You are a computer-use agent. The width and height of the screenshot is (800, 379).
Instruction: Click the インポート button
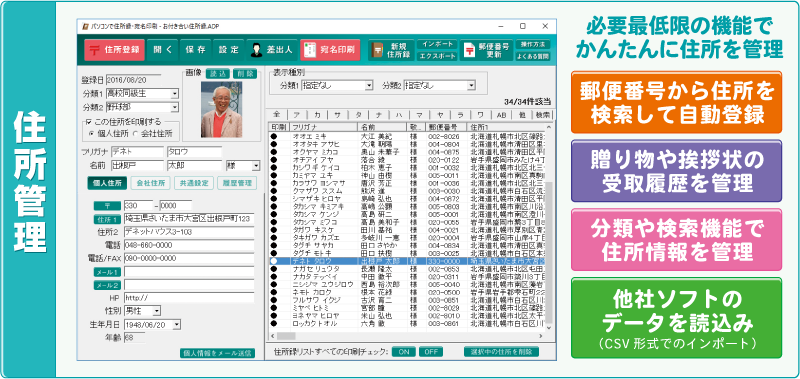437,44
